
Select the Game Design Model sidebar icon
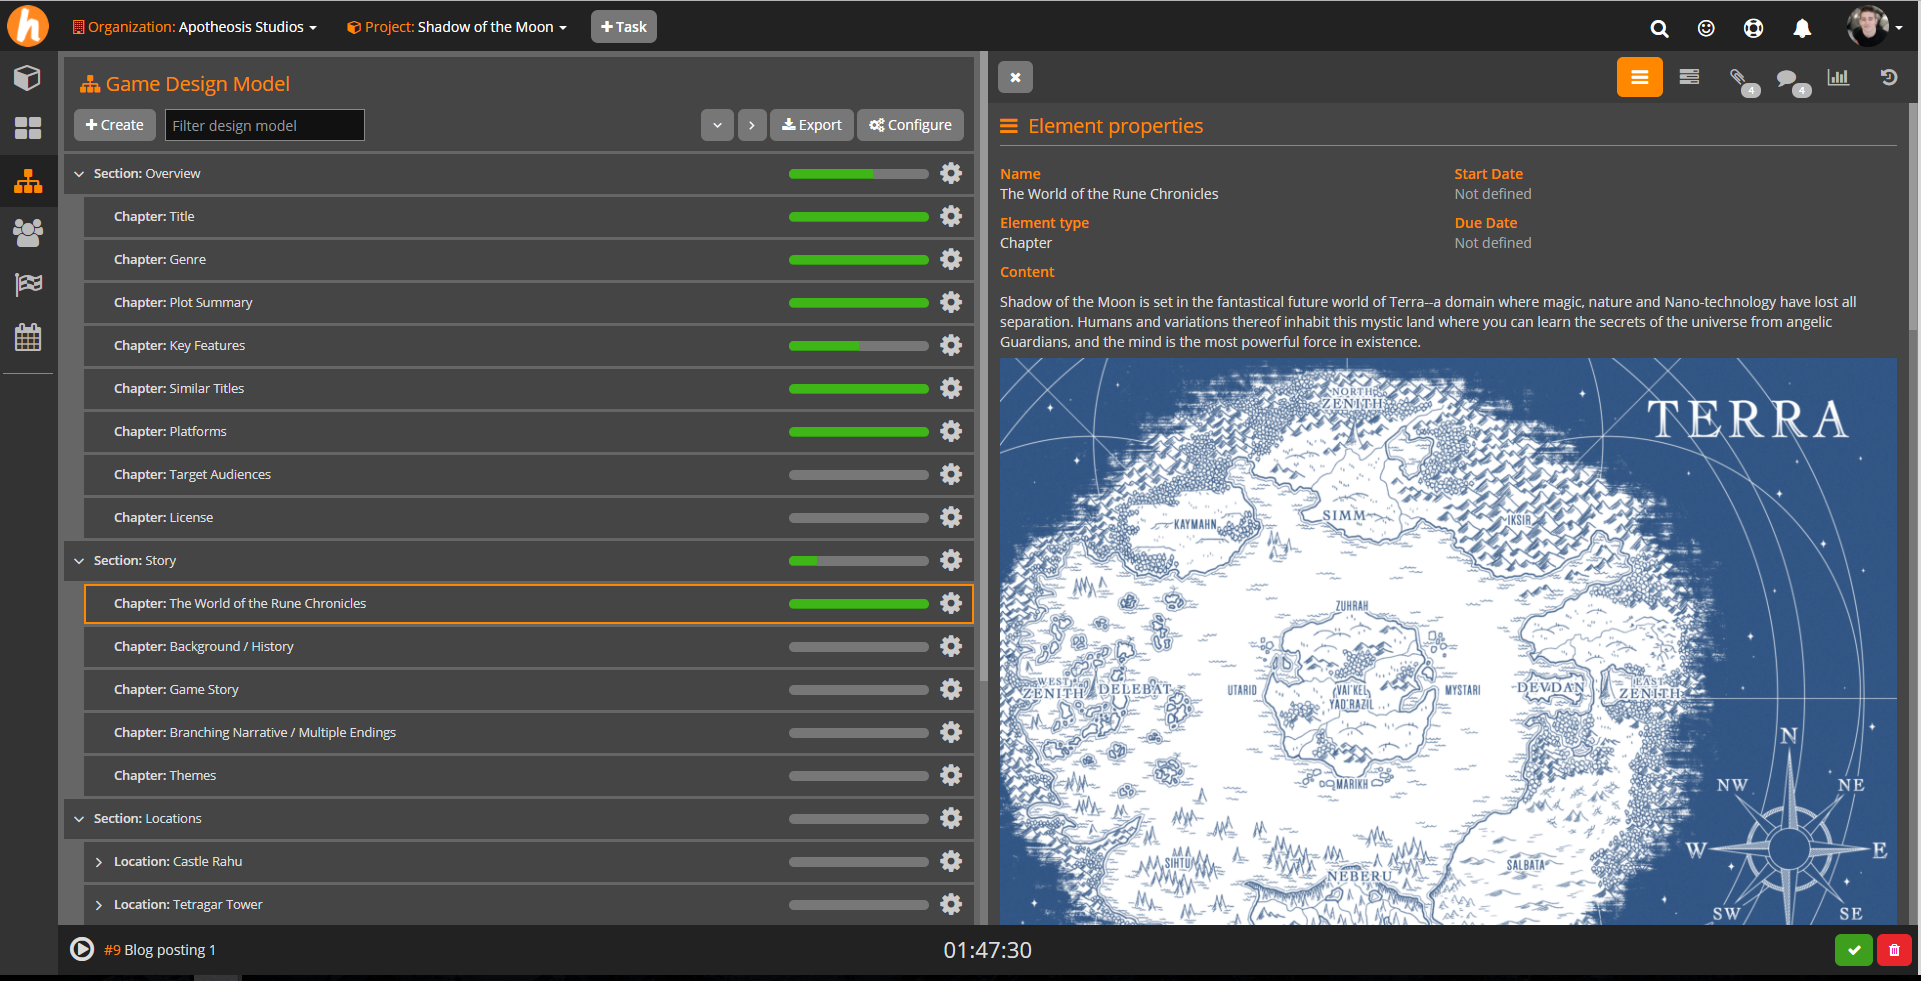pyautogui.click(x=28, y=181)
